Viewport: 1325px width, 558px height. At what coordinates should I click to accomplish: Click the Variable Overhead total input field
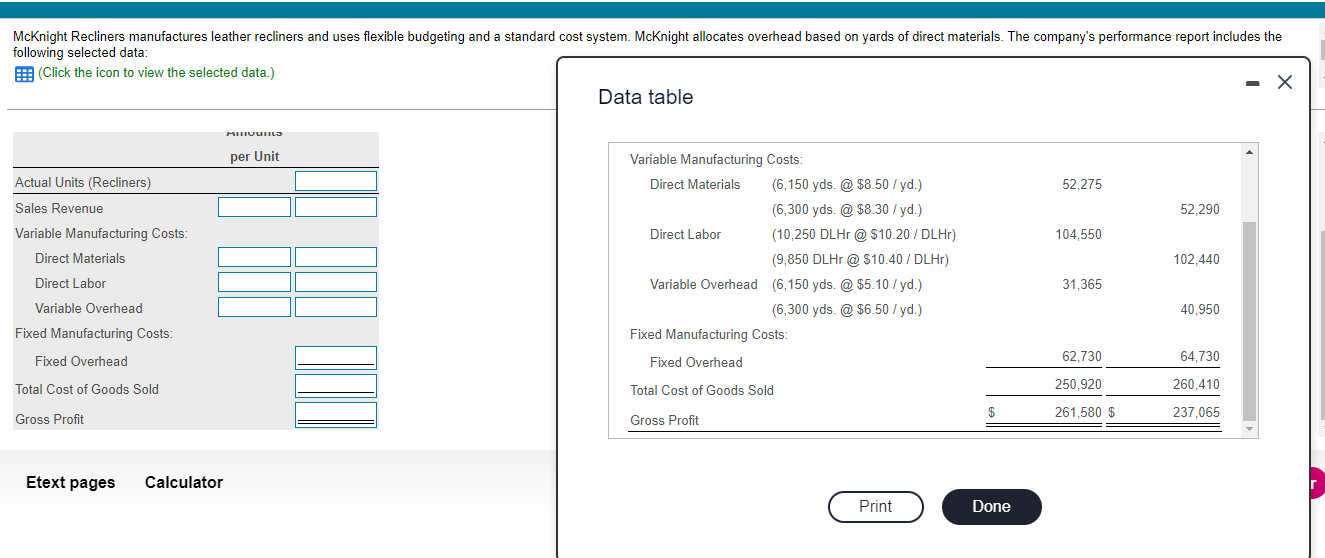click(336, 307)
